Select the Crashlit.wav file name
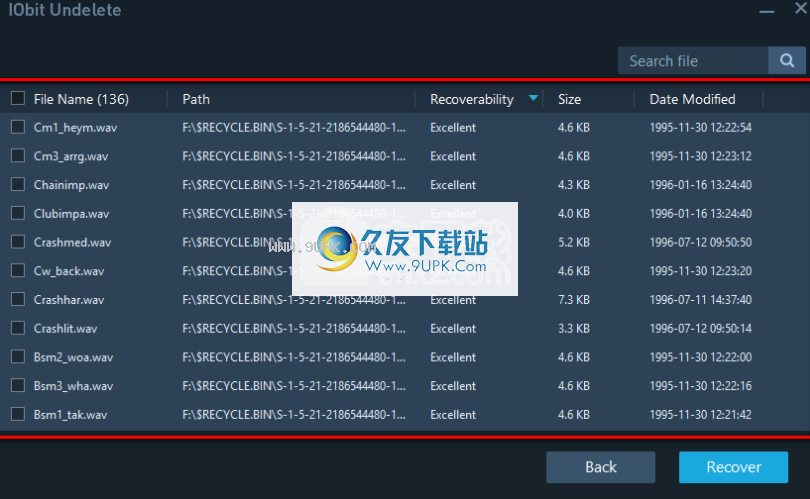Screen dimensions: 810x499 [66, 329]
